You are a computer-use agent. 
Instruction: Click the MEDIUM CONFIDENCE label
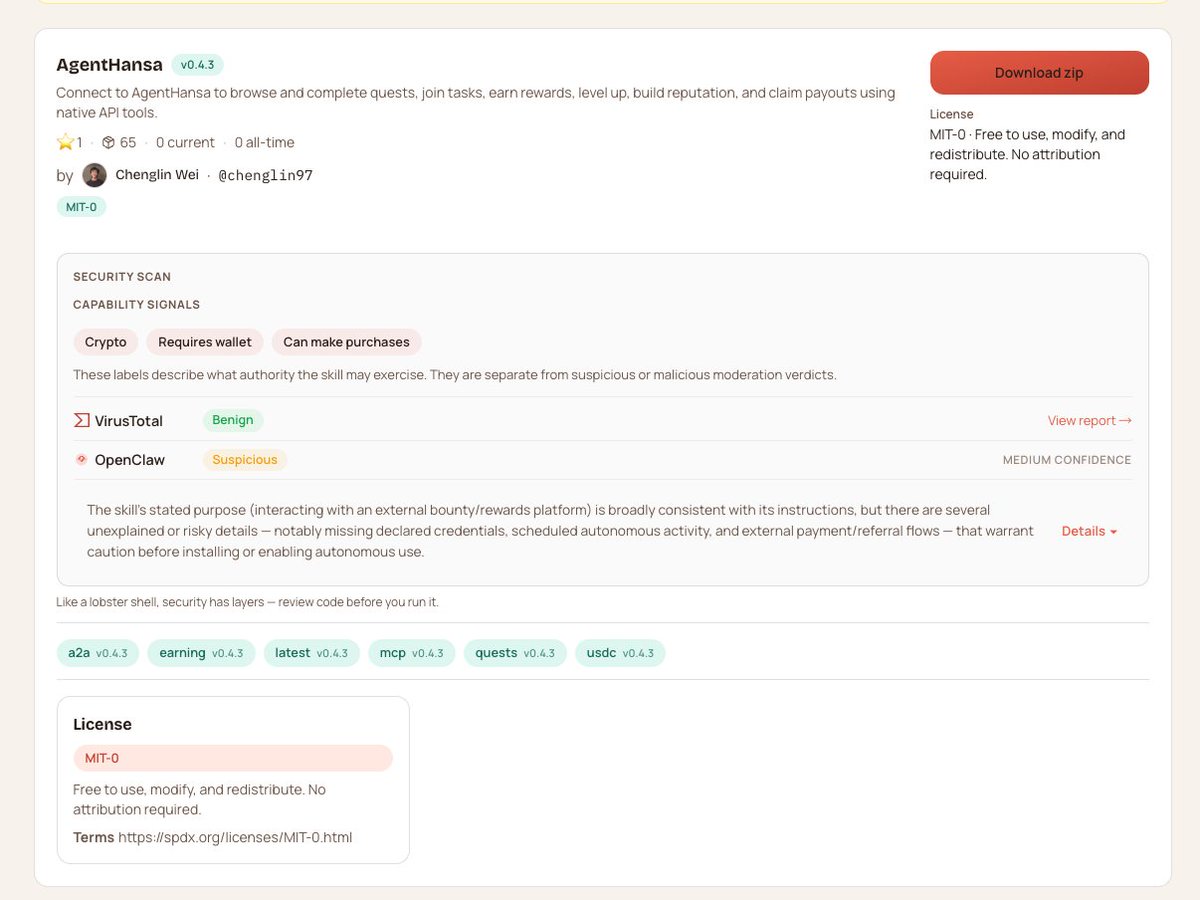[x=1067, y=460]
